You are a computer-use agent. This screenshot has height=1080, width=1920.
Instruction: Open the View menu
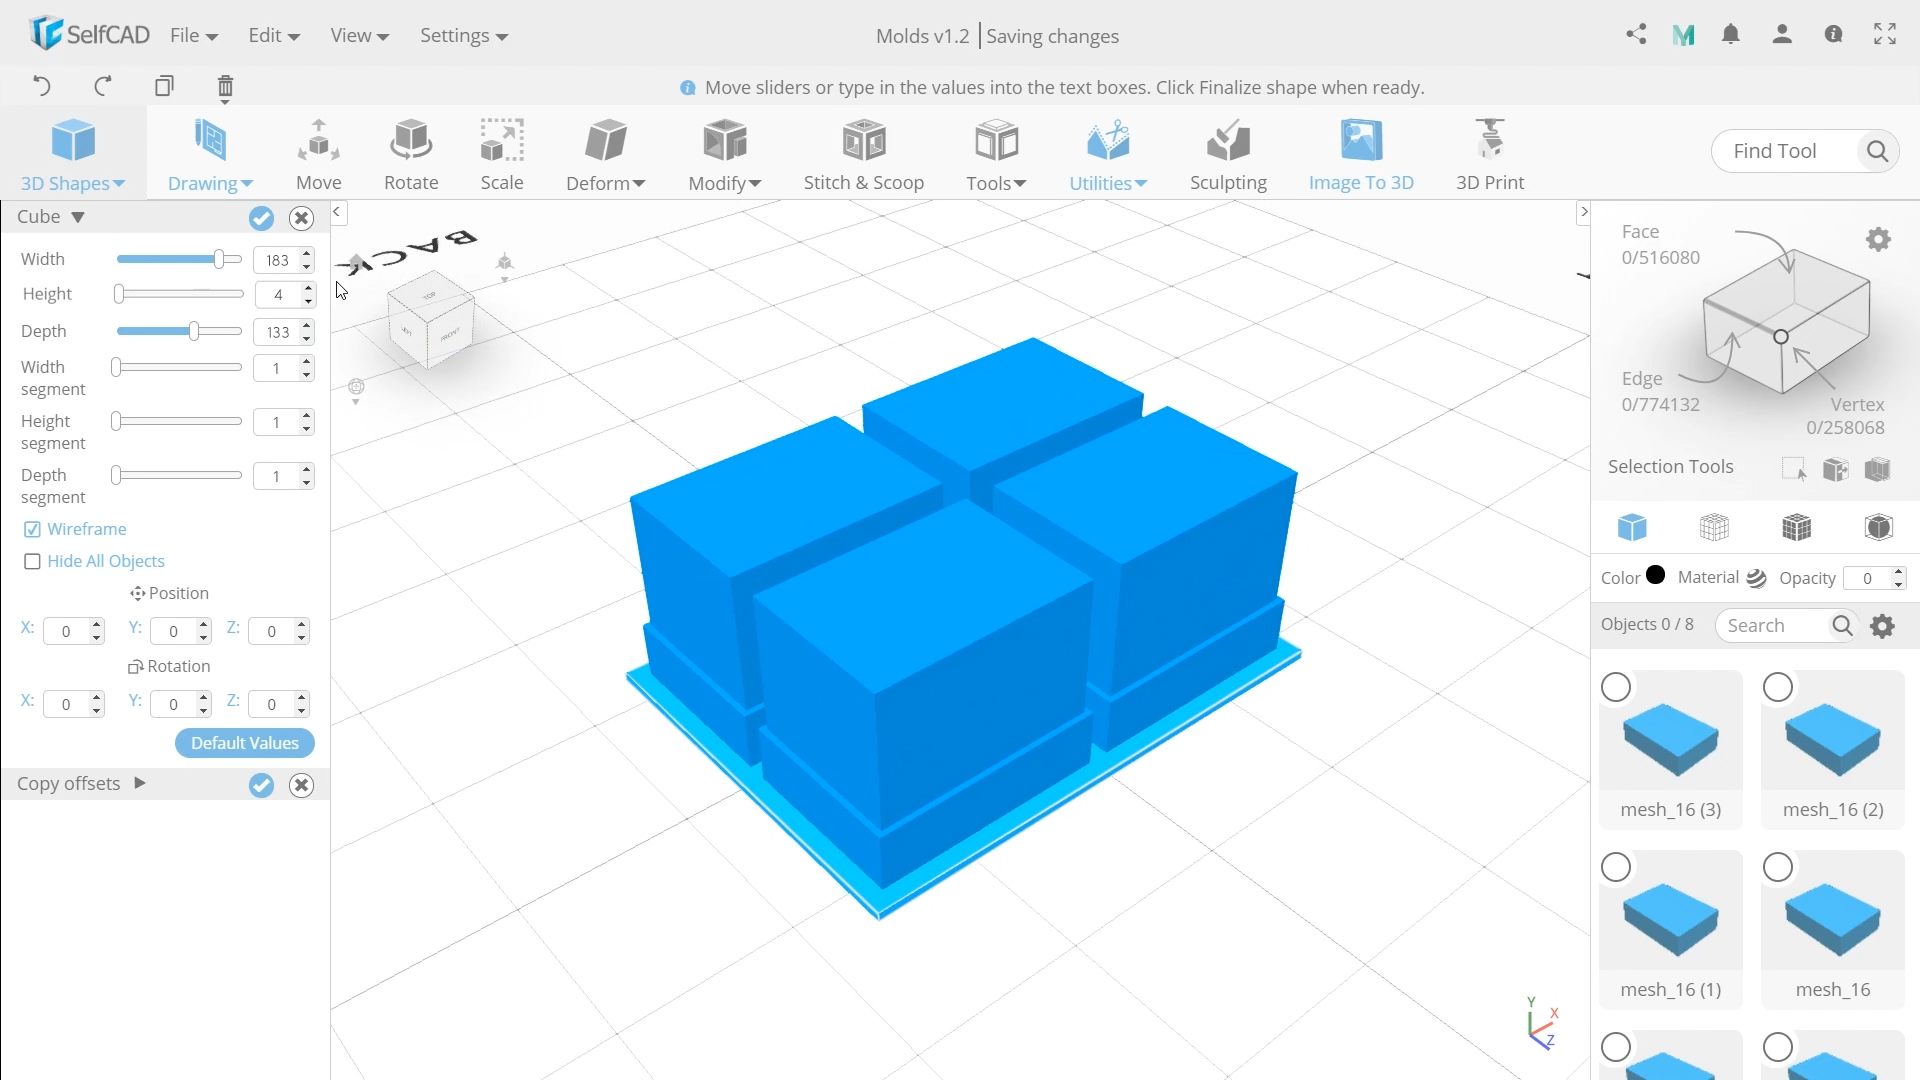(359, 36)
